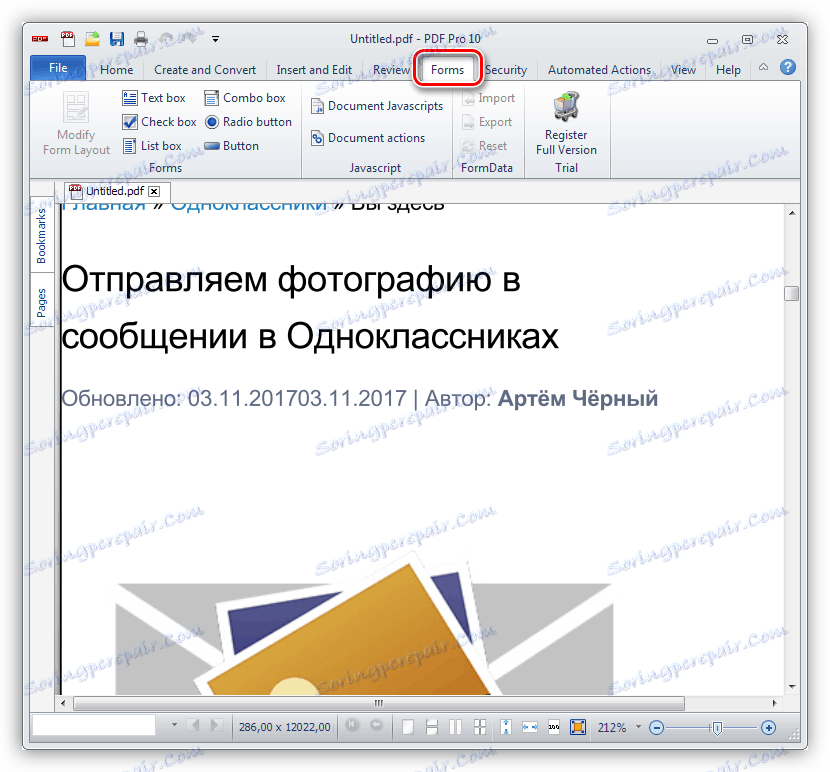Select two-page facing layout icon
The image size is (830, 772).
tap(455, 727)
